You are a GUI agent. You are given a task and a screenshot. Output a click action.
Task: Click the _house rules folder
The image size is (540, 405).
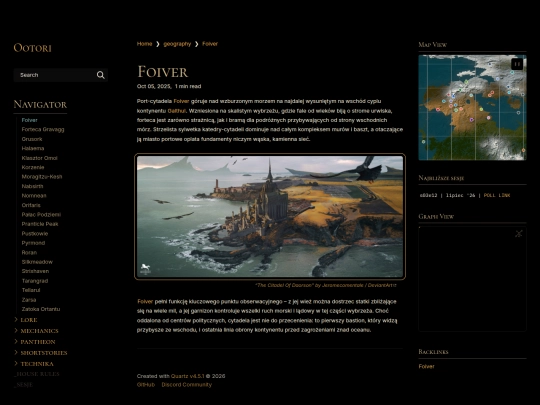(37, 374)
